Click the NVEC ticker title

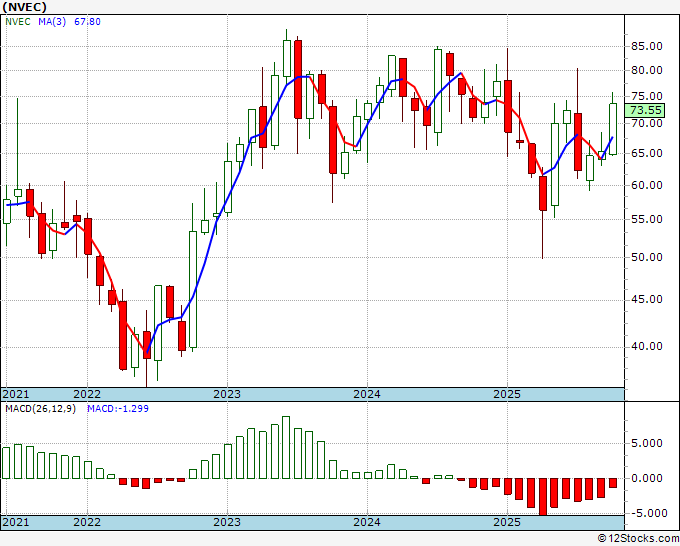pyautogui.click(x=24, y=7)
